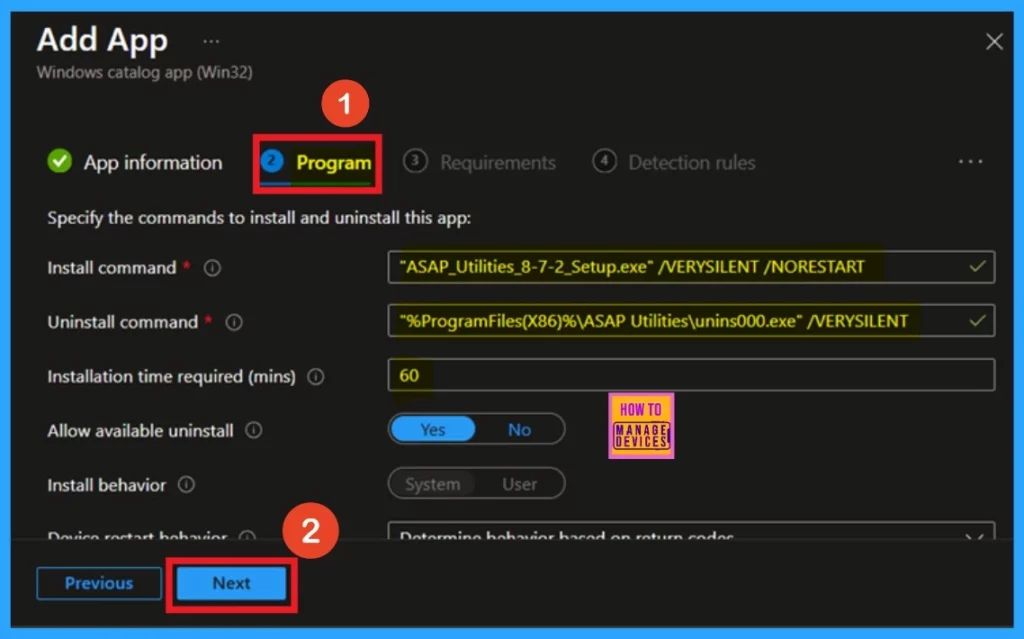Click the 'Specify the commands to install' text
Viewport: 1024px width, 639px height.
coord(259,218)
